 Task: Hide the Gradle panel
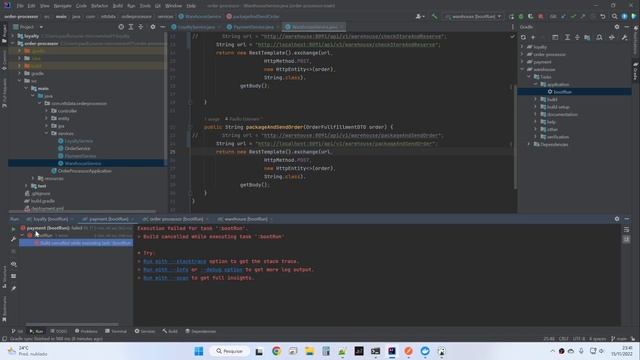(x=627, y=27)
